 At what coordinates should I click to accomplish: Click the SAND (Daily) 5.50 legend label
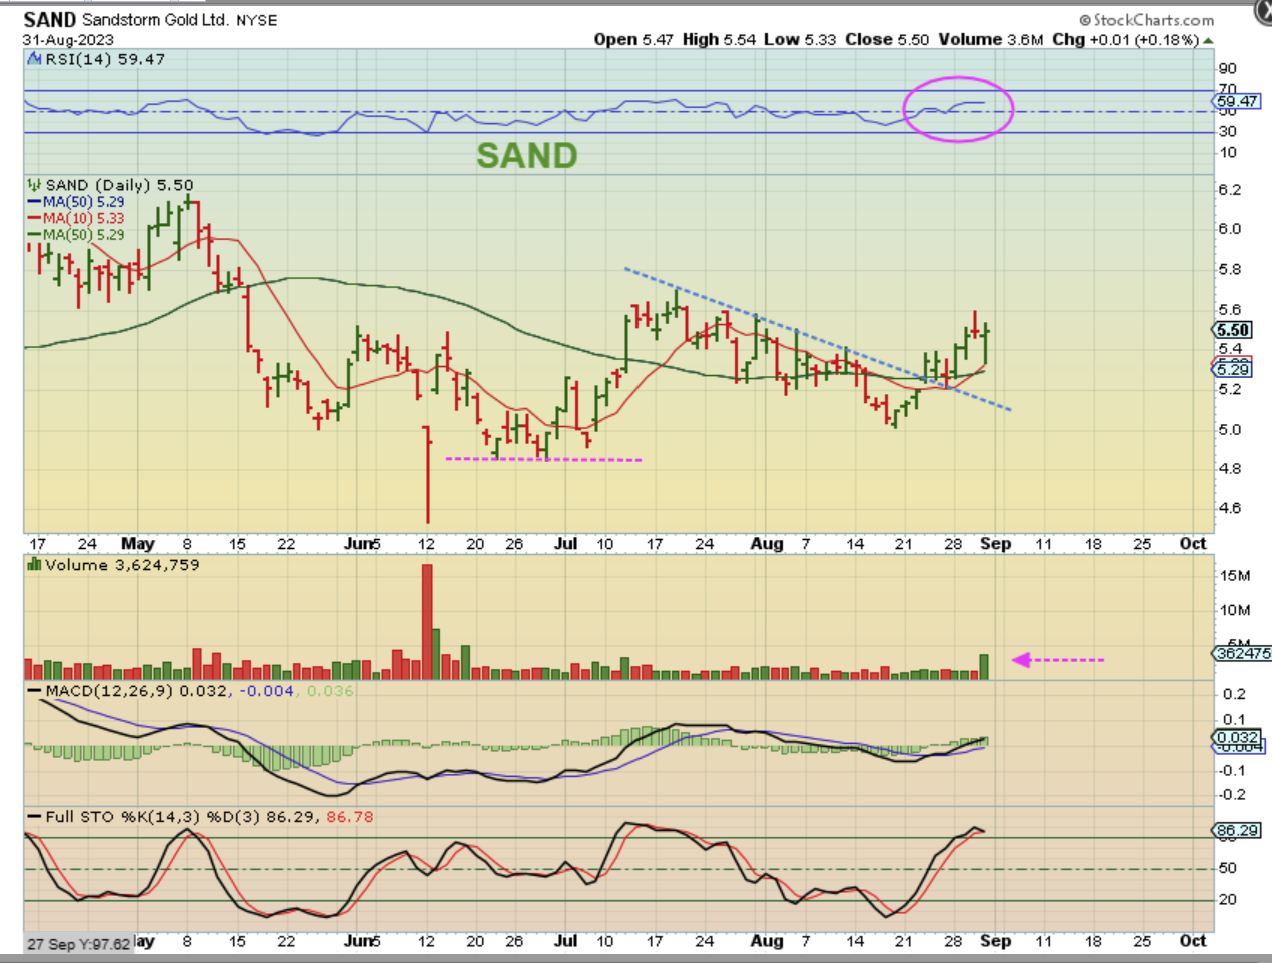tap(119, 185)
